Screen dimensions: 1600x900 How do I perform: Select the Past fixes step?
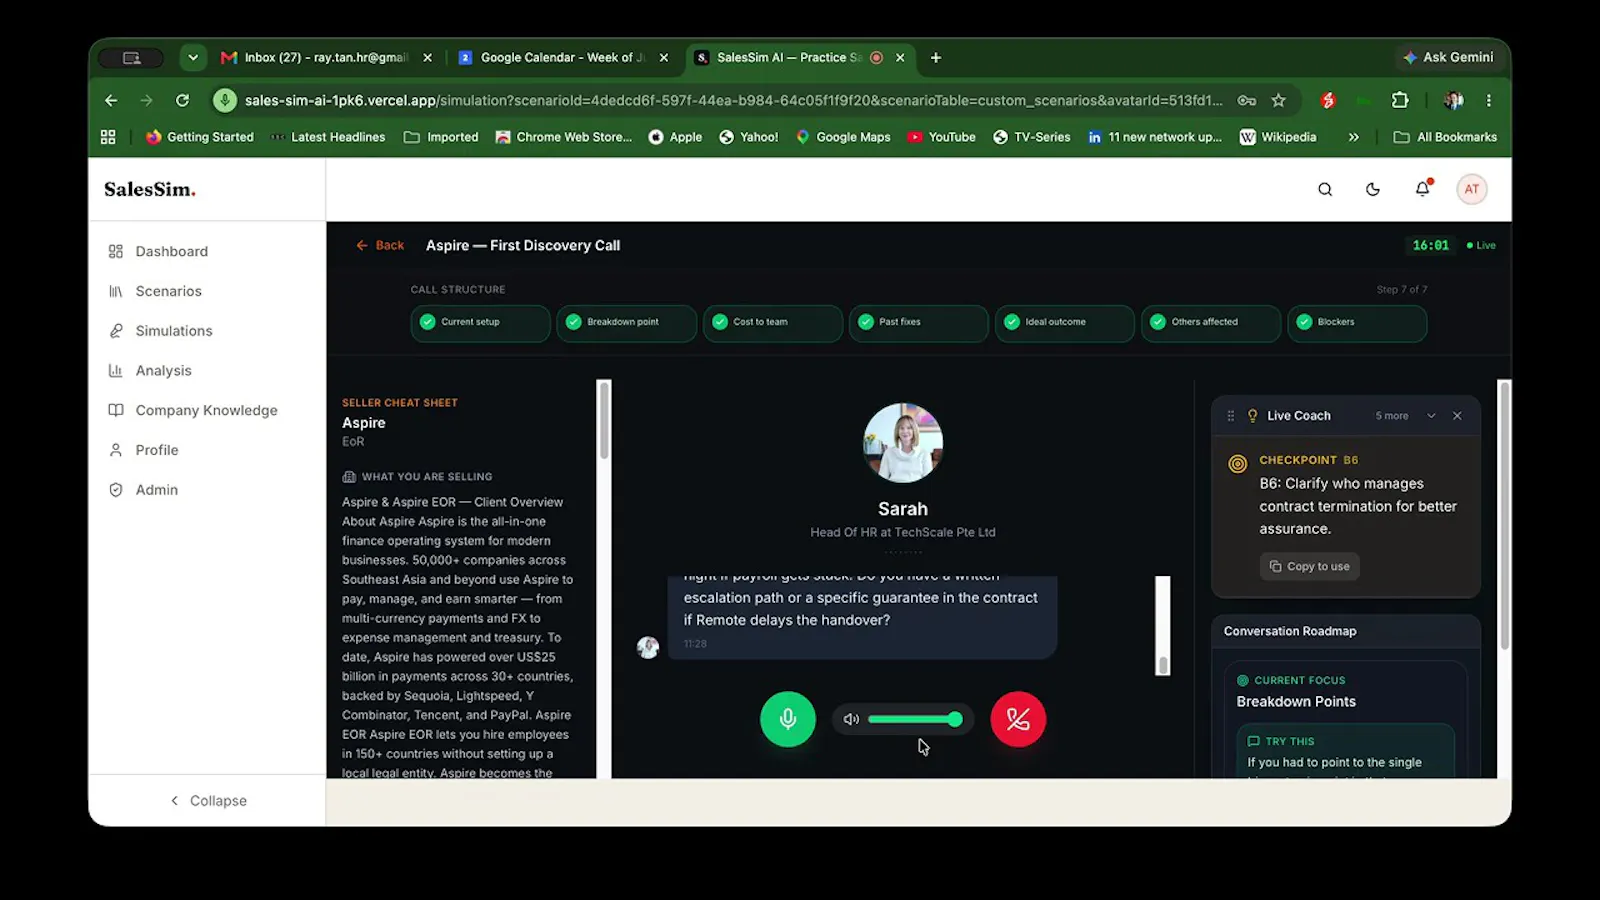[x=918, y=322]
